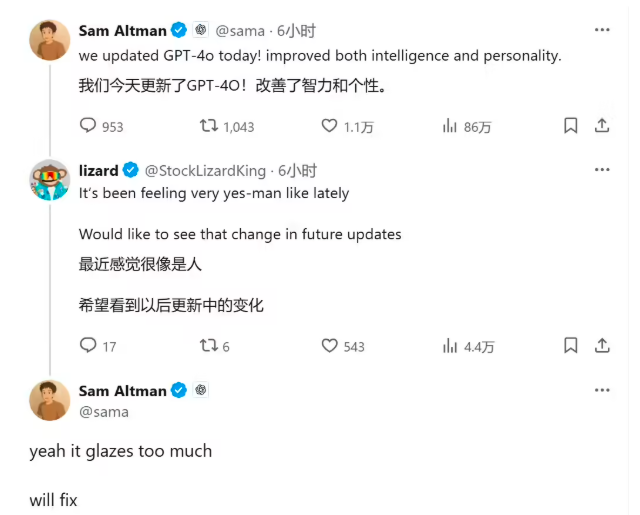Screen dimensions: 640x515
Task: Click lizard's avatar picture
Action: [50, 180]
